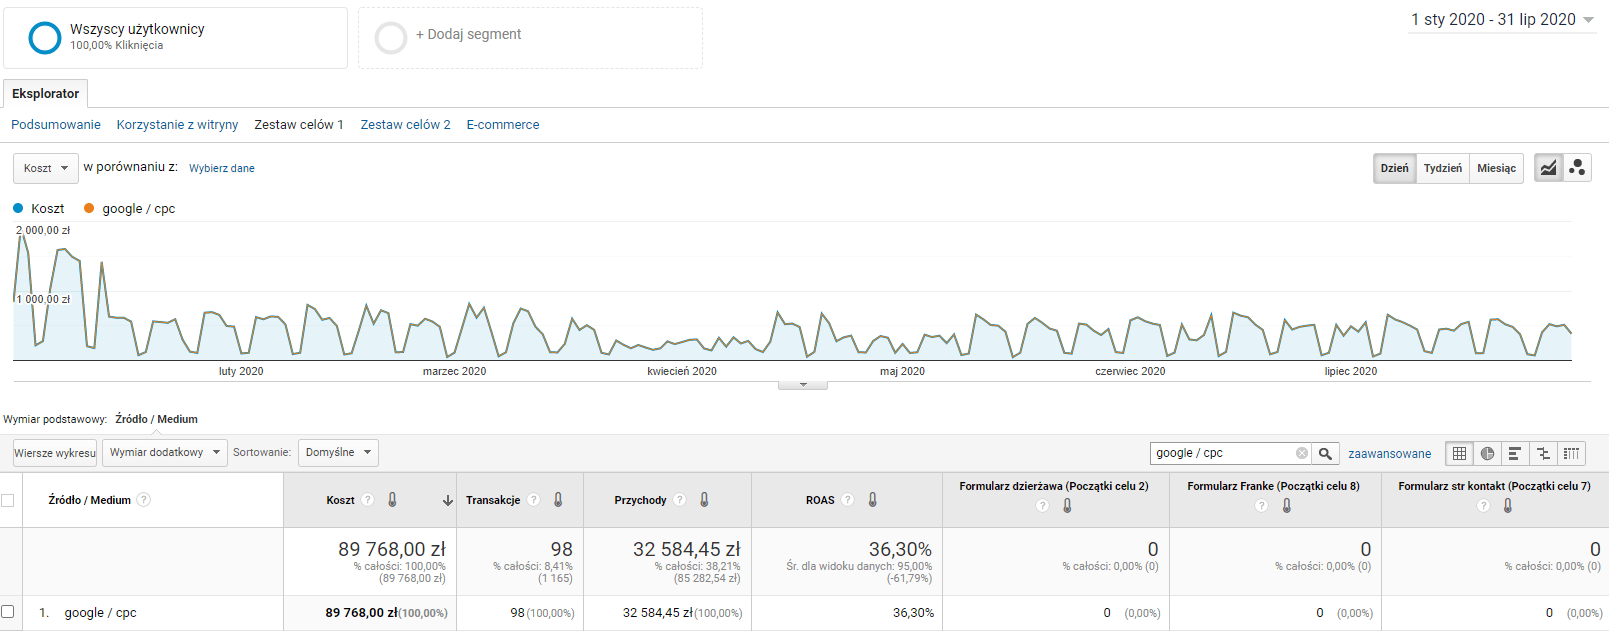Clear the google / cpc search filter

1301,453
